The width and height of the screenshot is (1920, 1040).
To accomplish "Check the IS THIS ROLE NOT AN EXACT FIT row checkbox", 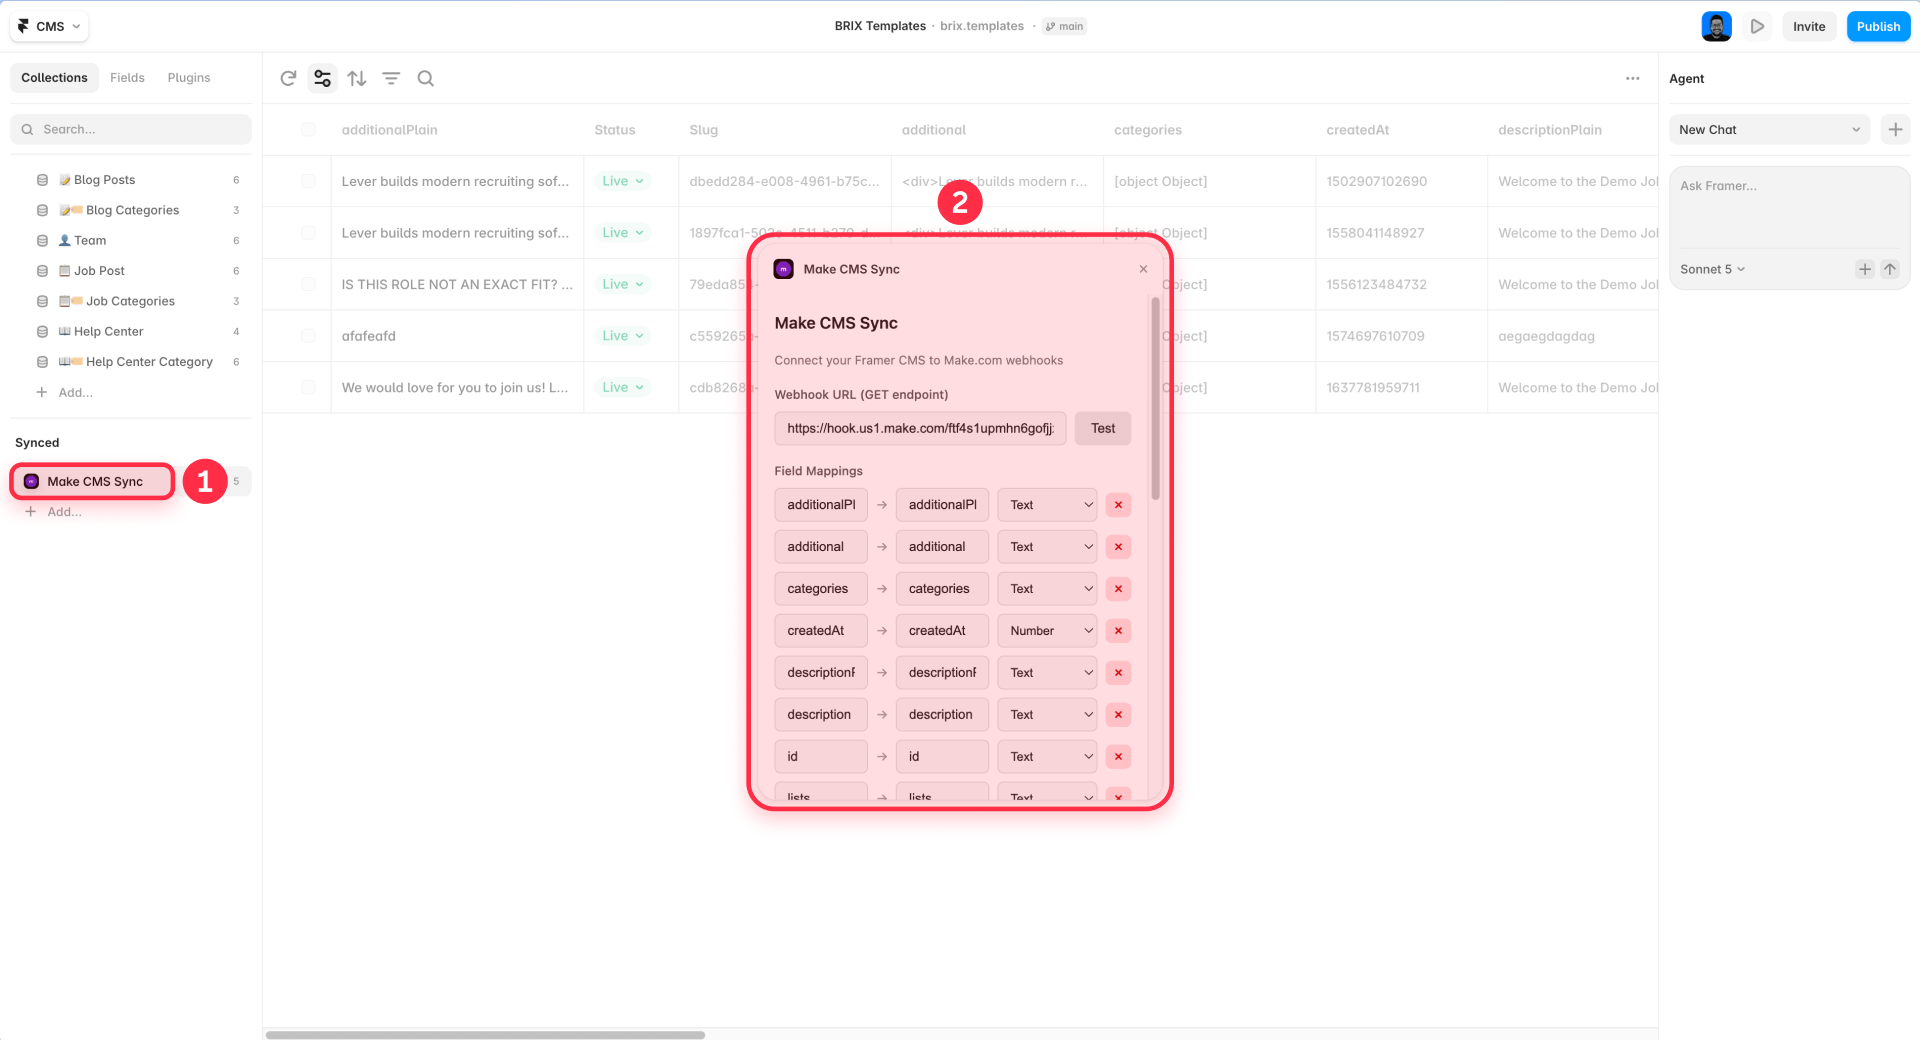I will pyautogui.click(x=308, y=284).
